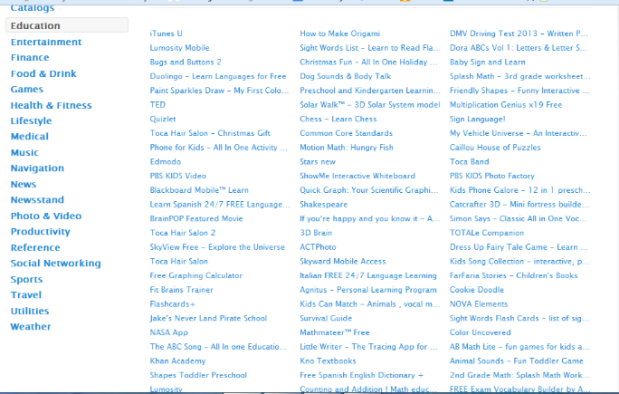This screenshot has height=394, width=619.
Task: Open the Reference category
Action: (35, 248)
